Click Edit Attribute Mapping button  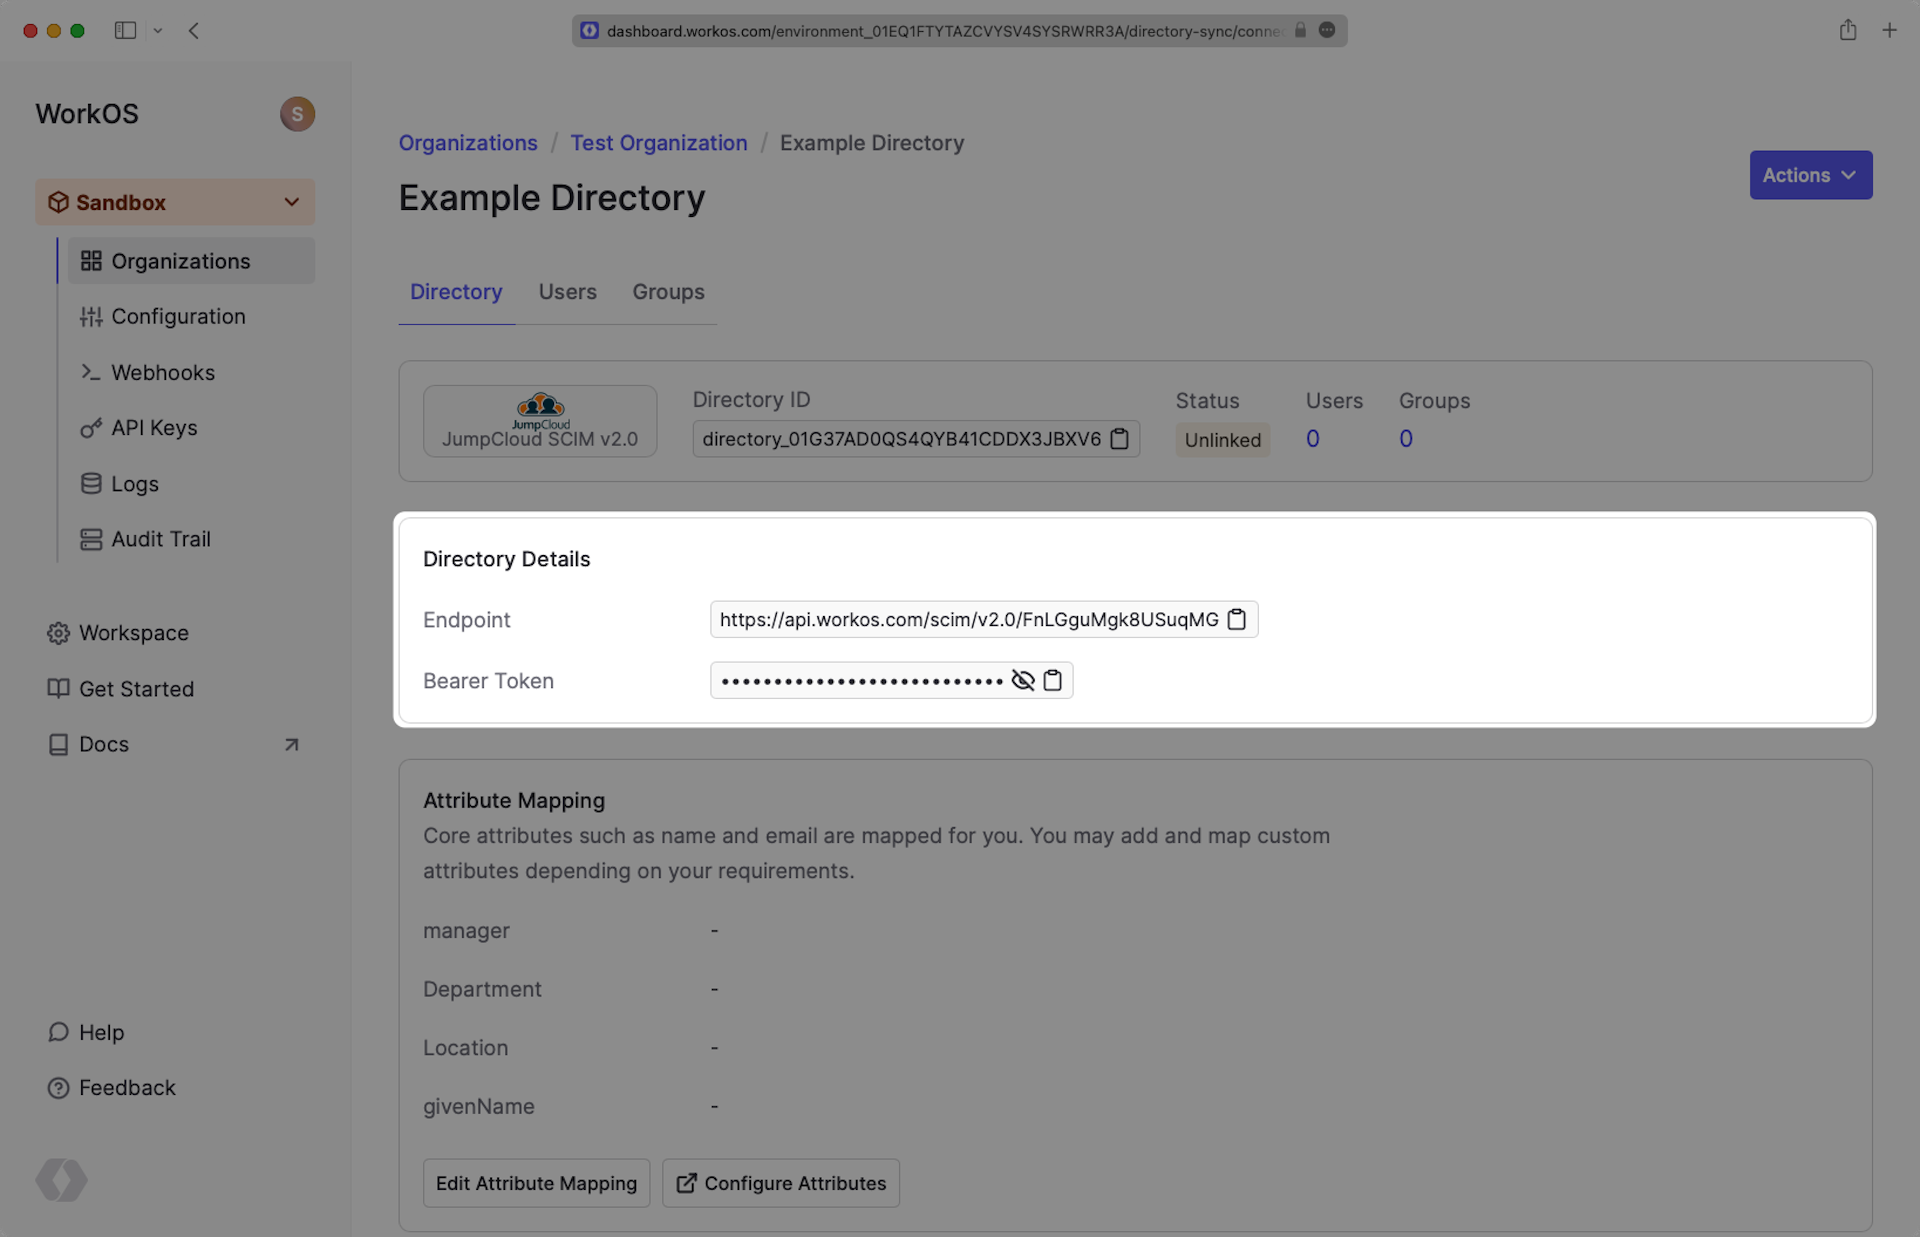536,1183
